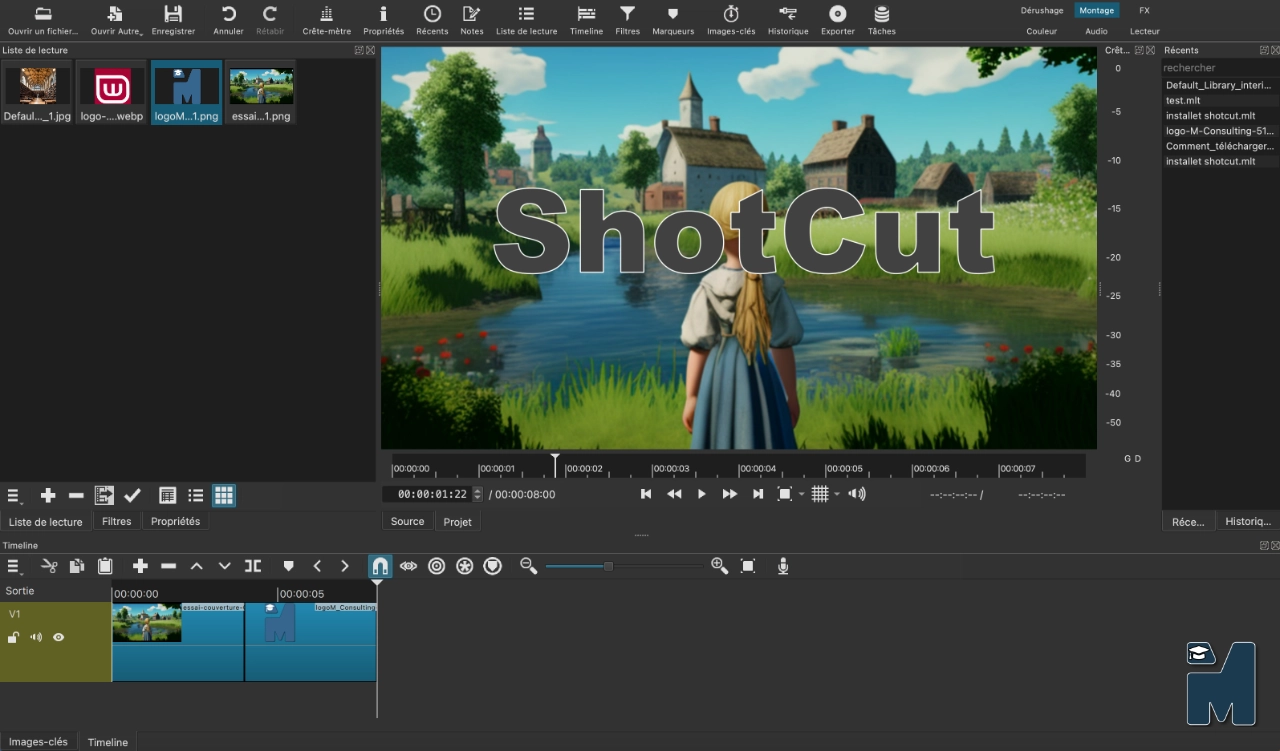Screen dimensions: 1280x751
Task: Open a file with Ouvrir un fichier
Action: tap(43, 20)
